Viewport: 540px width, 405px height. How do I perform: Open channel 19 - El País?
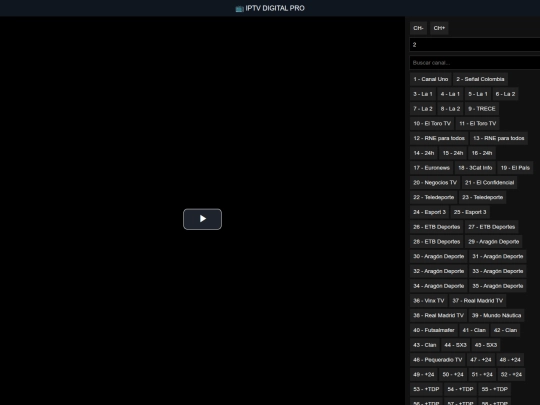tap(515, 168)
